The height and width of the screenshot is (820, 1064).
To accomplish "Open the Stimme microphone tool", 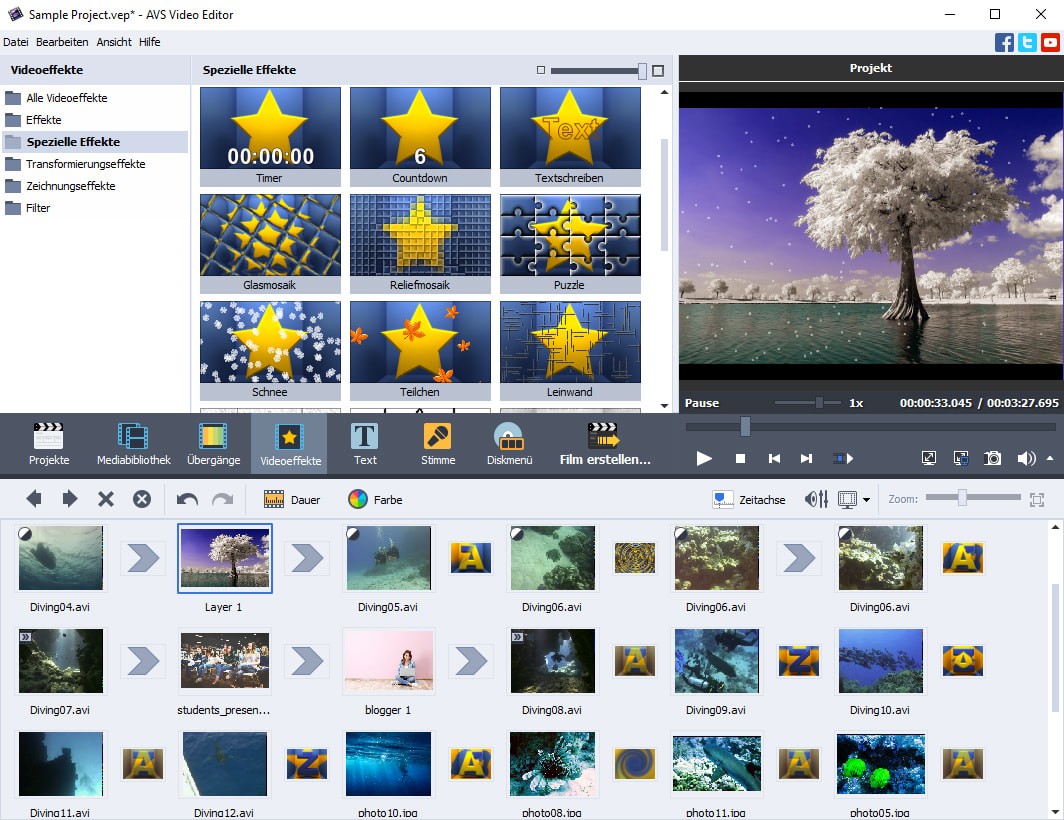I will [x=437, y=445].
